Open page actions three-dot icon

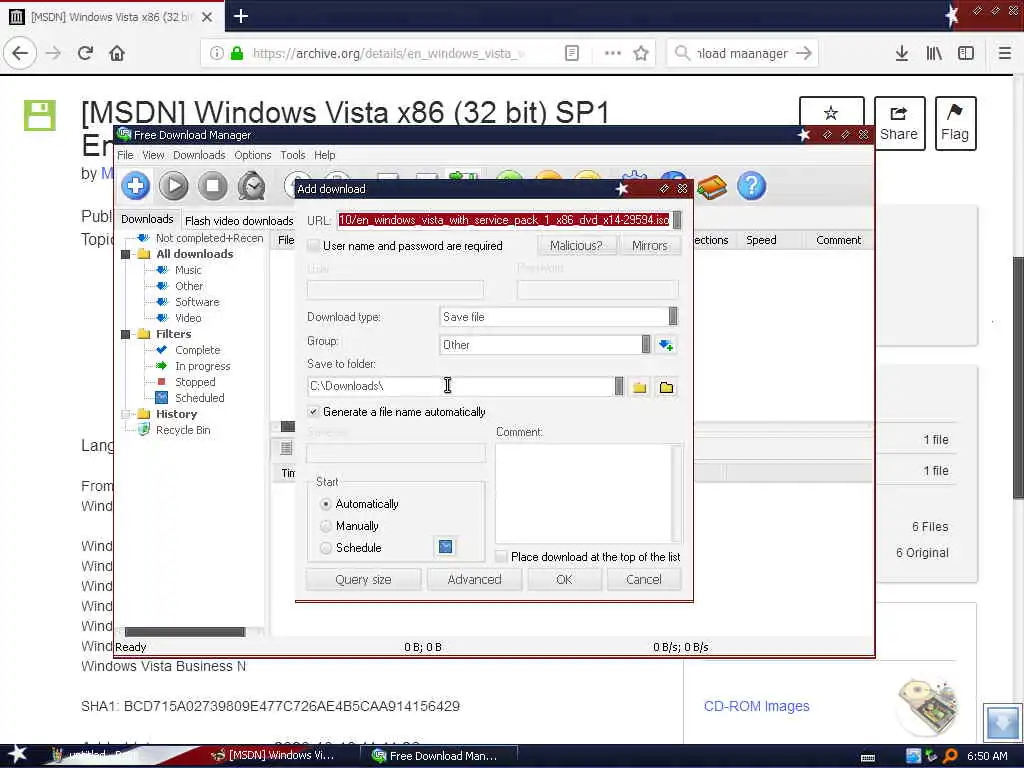[612, 53]
